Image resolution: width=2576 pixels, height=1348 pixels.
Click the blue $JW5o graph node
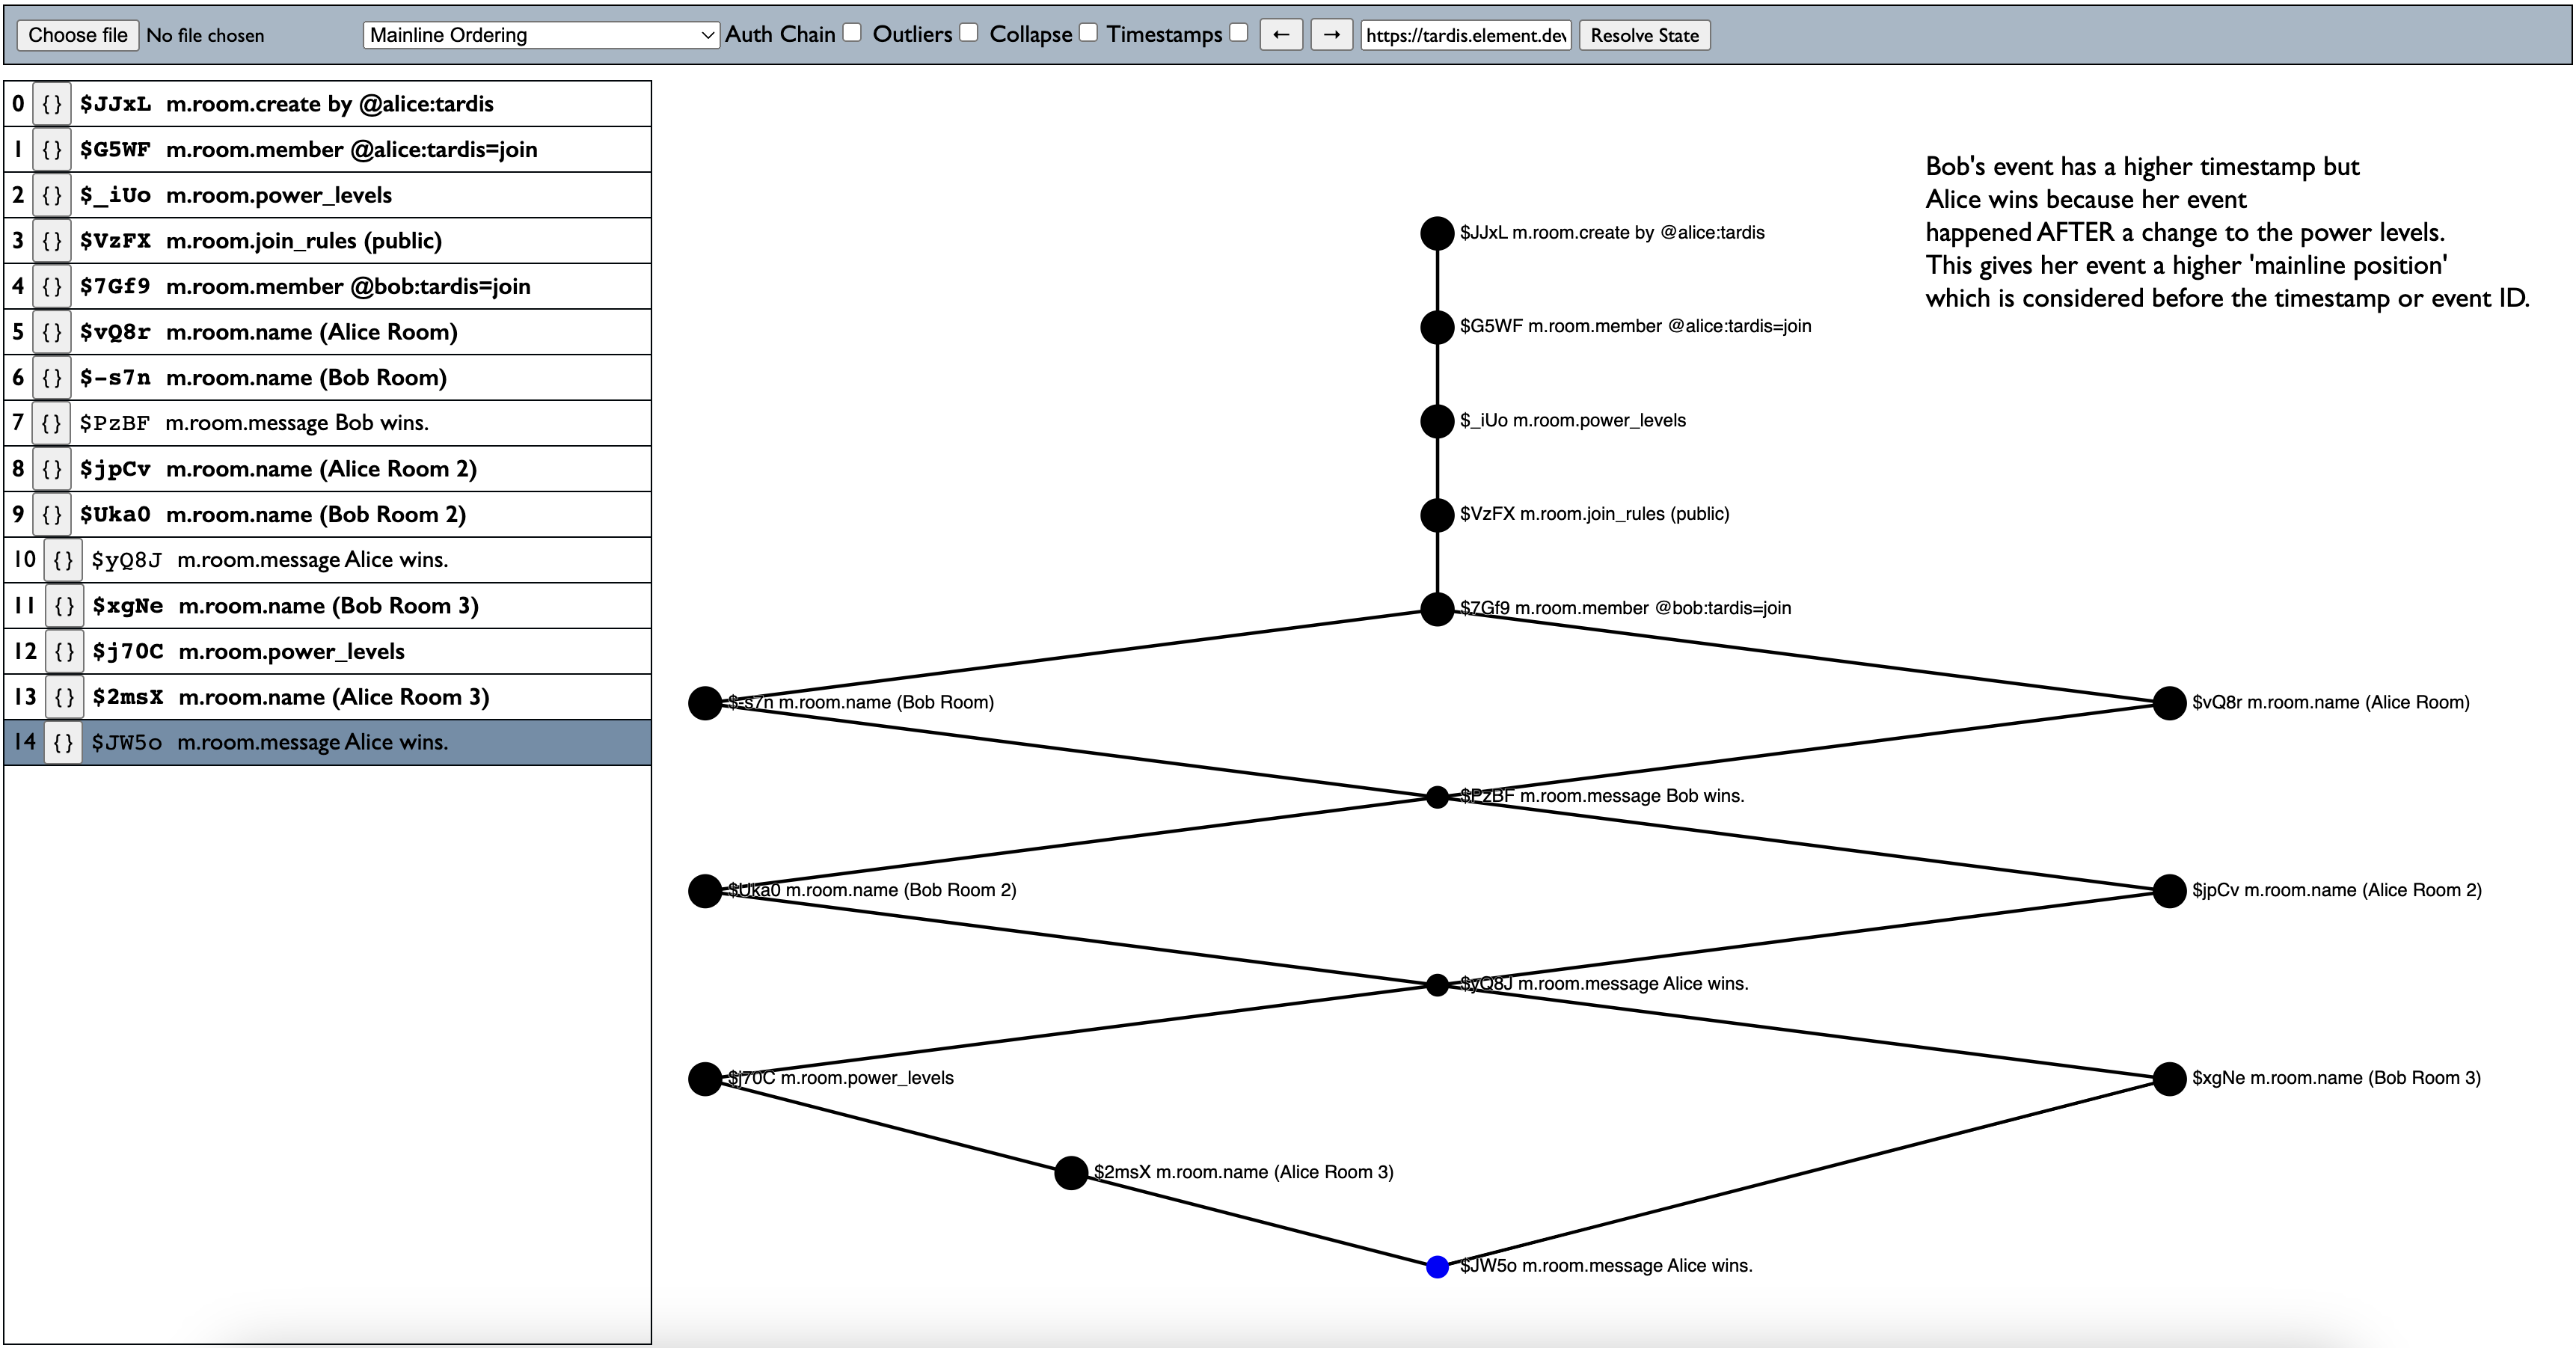(1437, 1266)
